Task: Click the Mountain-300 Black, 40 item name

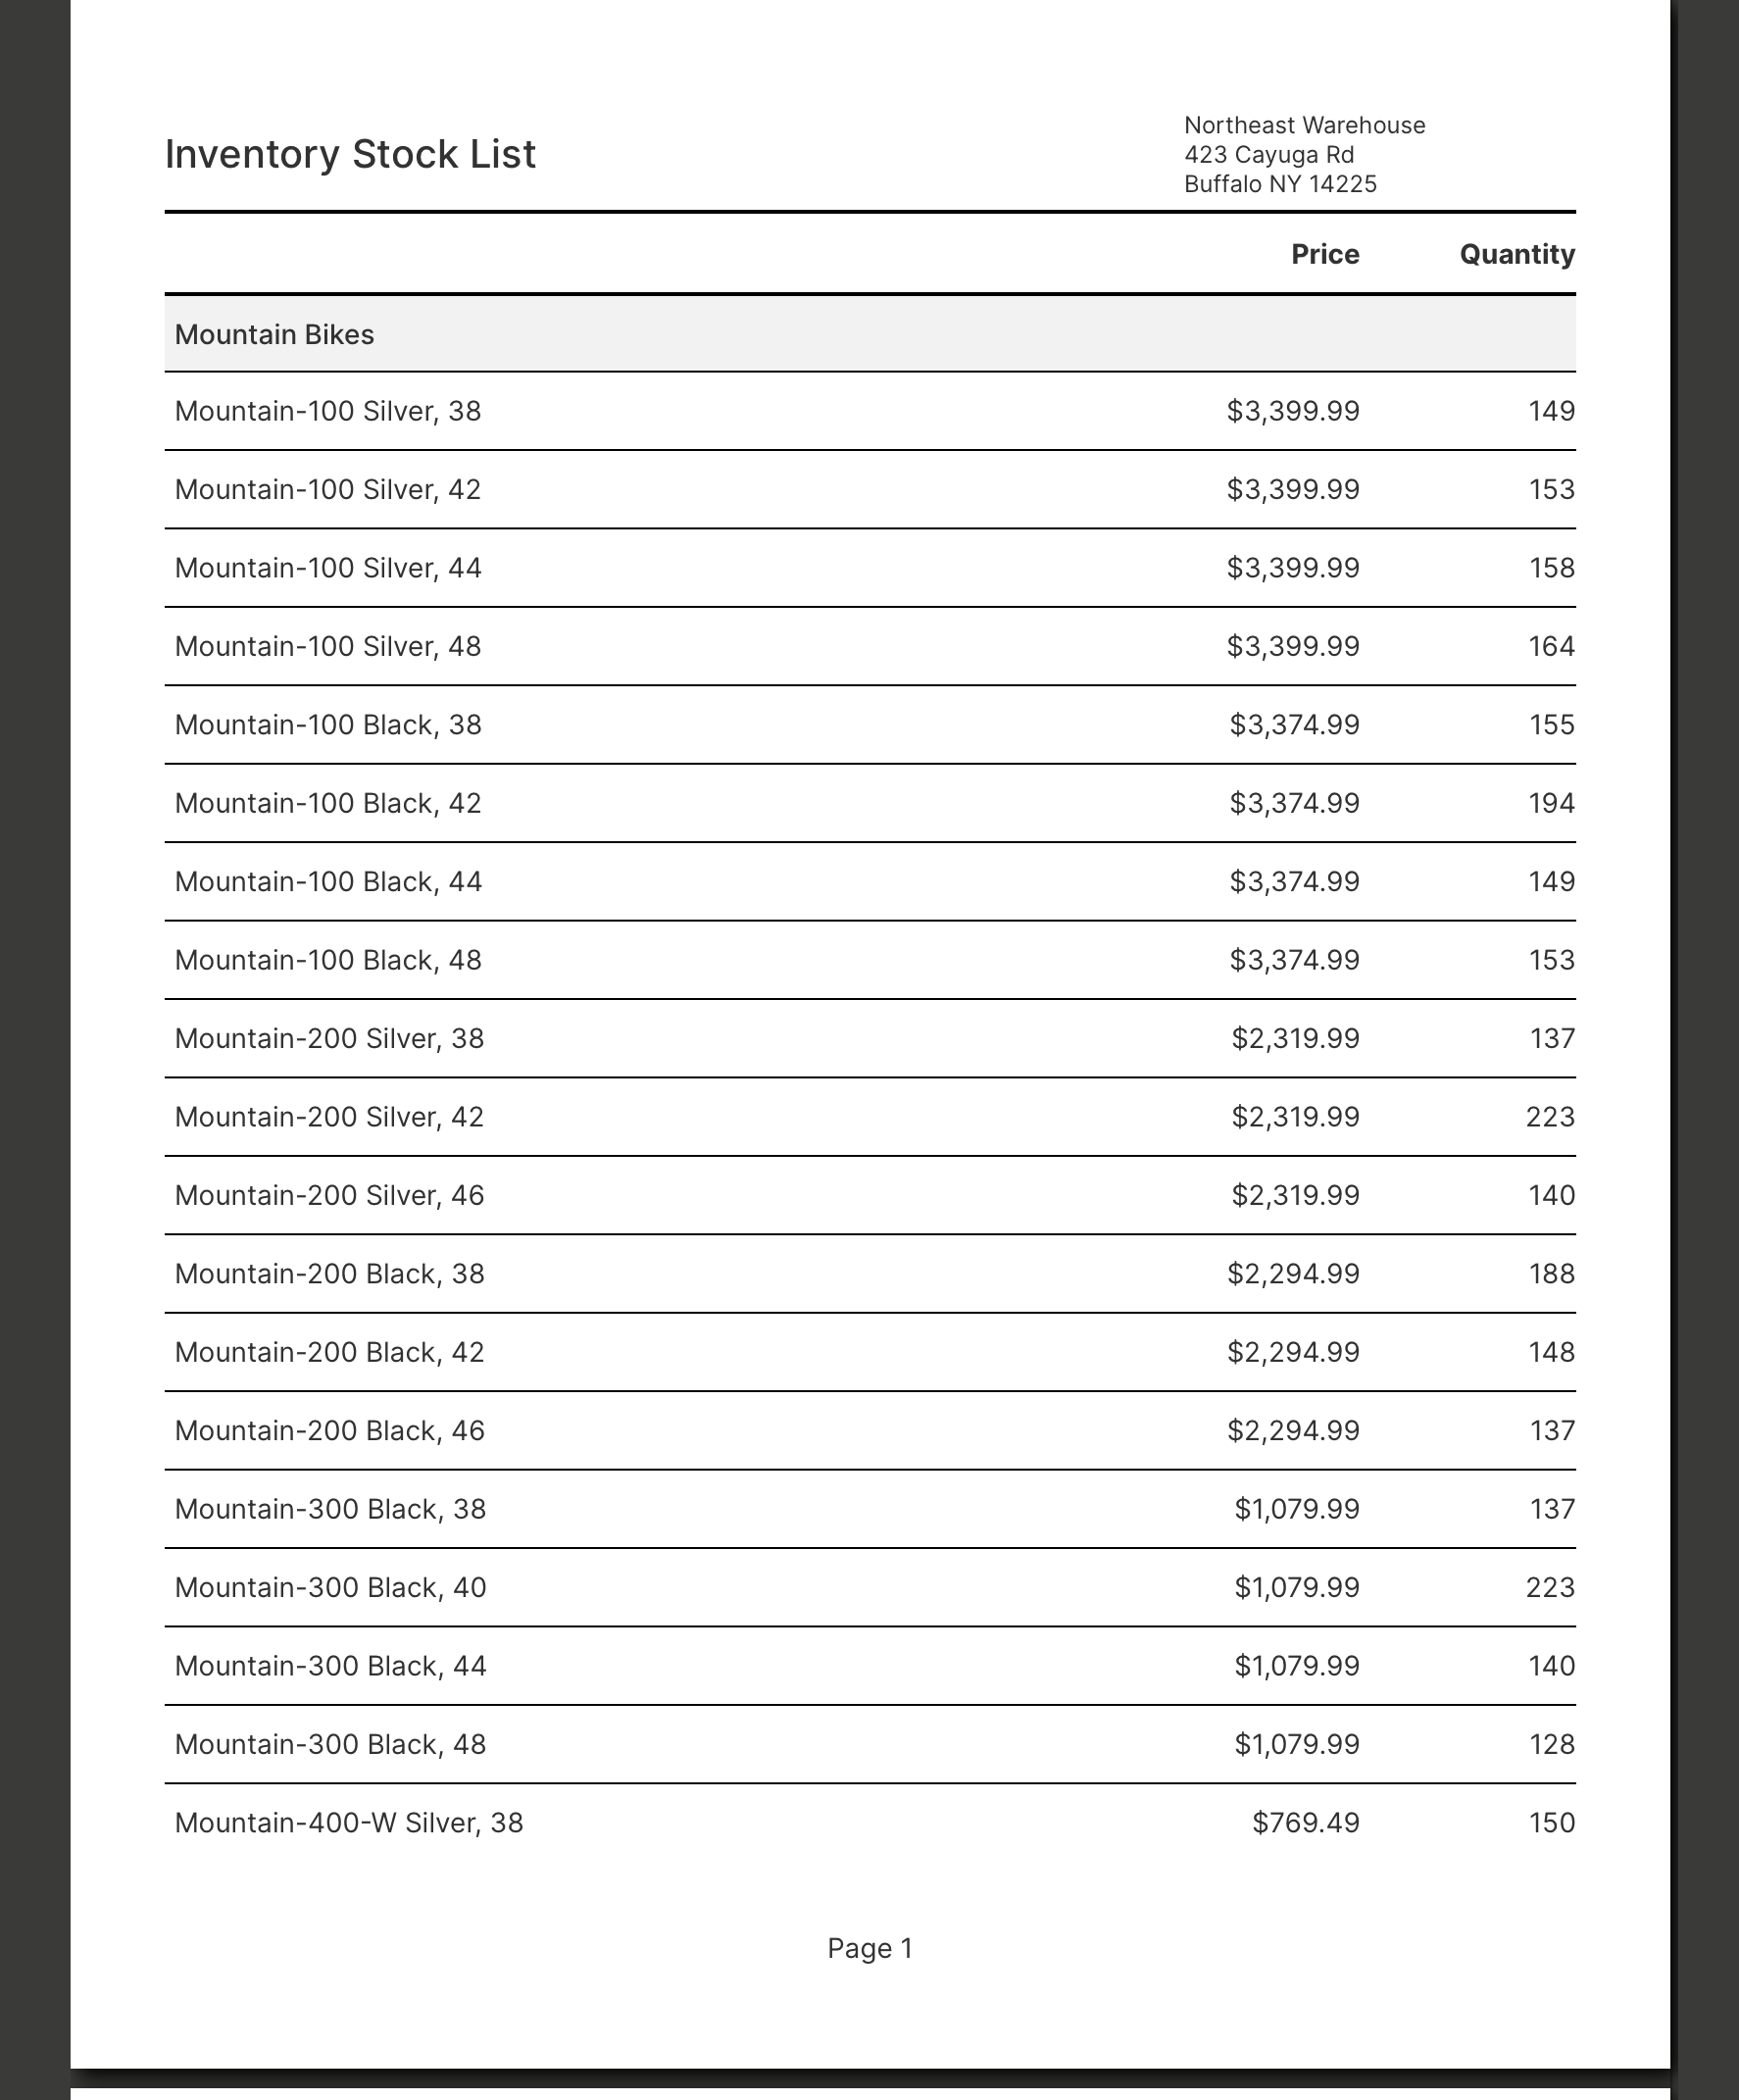Action: 330,1587
